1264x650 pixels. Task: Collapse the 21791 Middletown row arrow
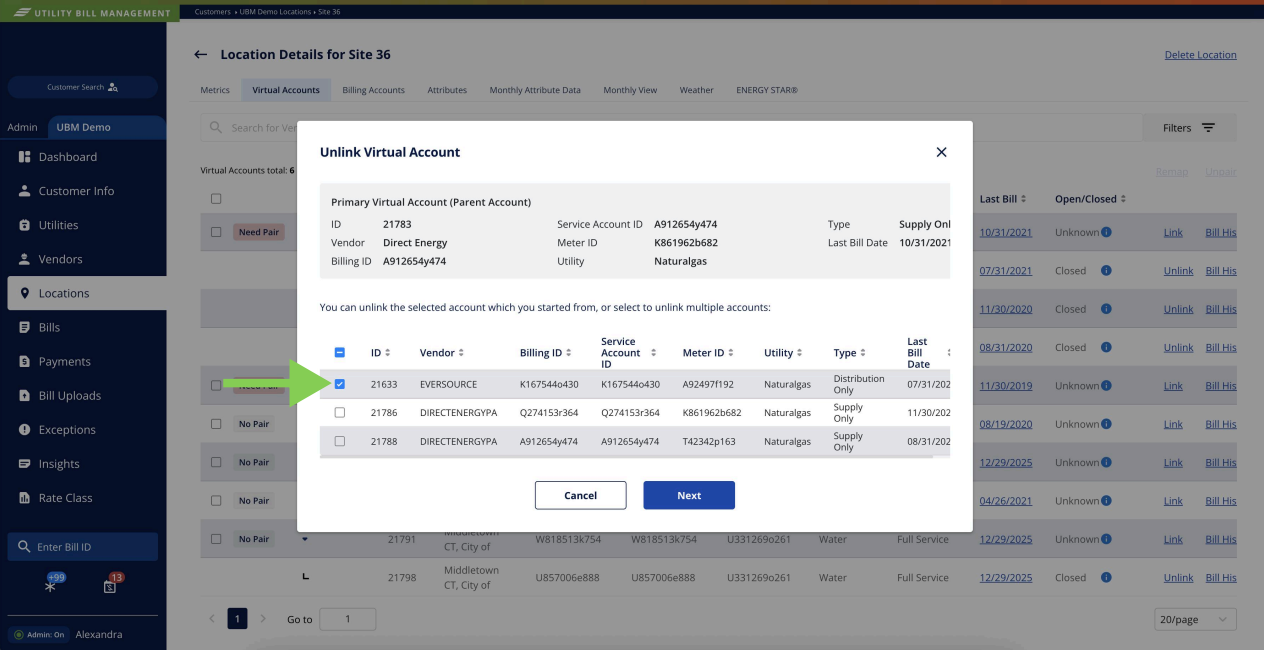click(305, 540)
